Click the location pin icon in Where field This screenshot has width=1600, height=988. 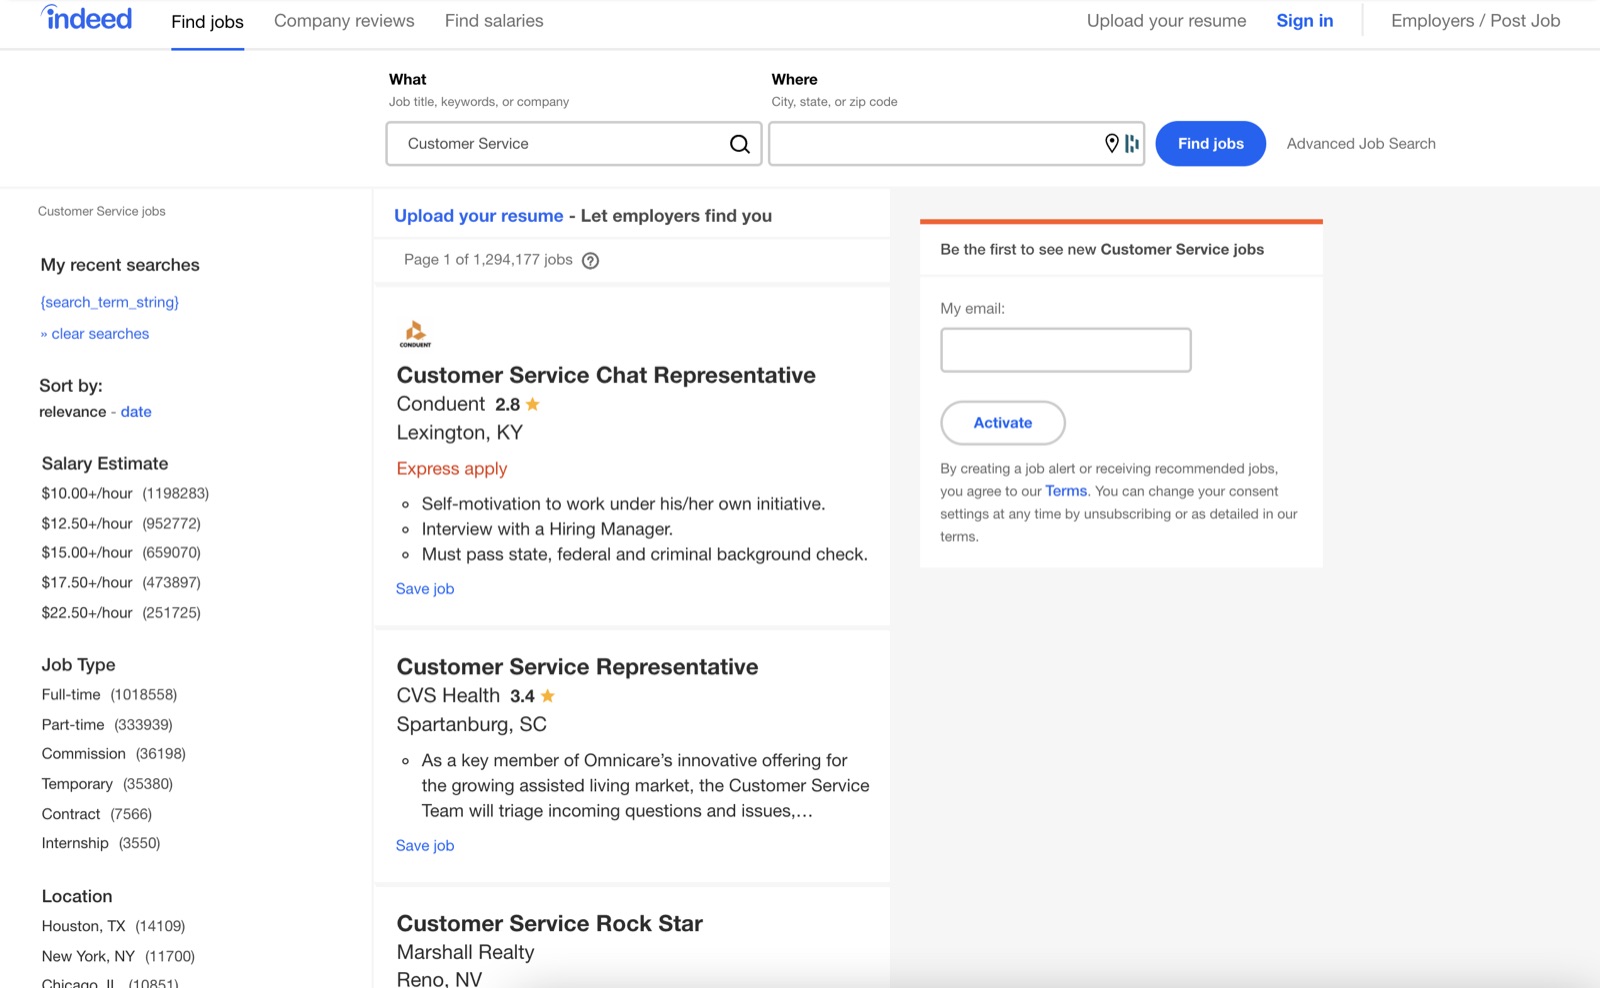(x=1111, y=144)
